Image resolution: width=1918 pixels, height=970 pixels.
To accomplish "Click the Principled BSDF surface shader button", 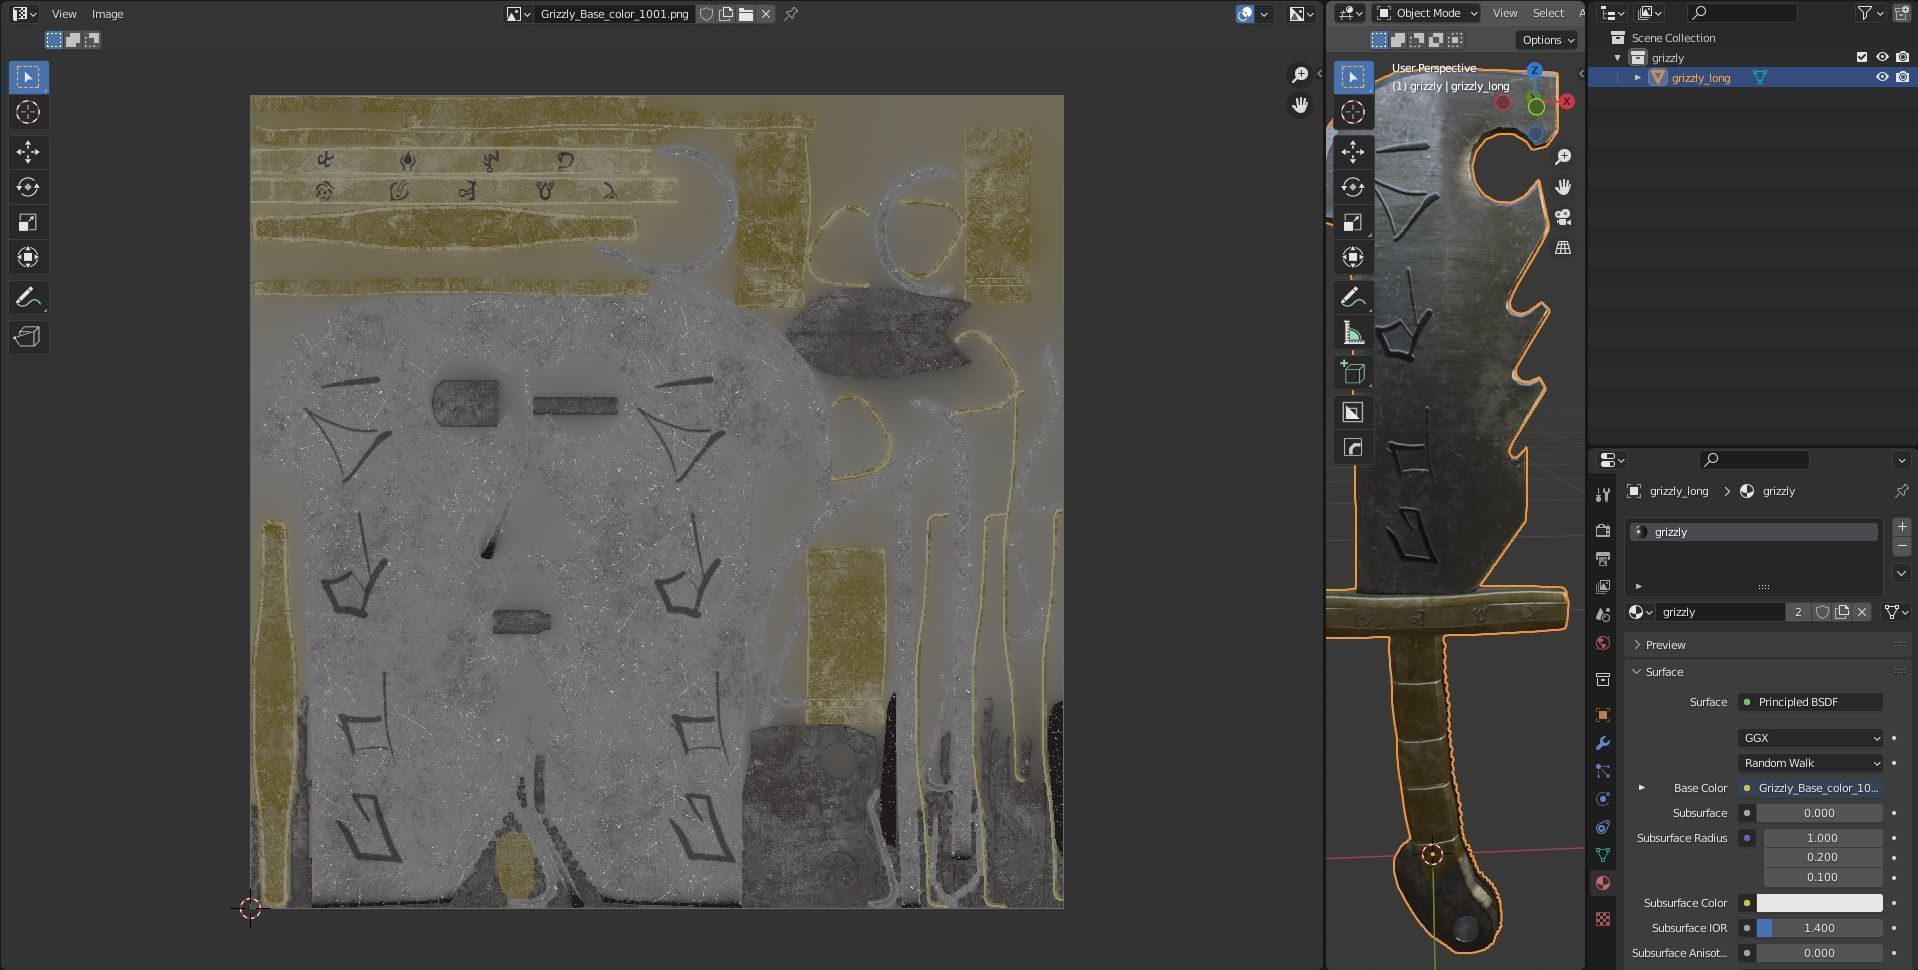I will point(1810,702).
